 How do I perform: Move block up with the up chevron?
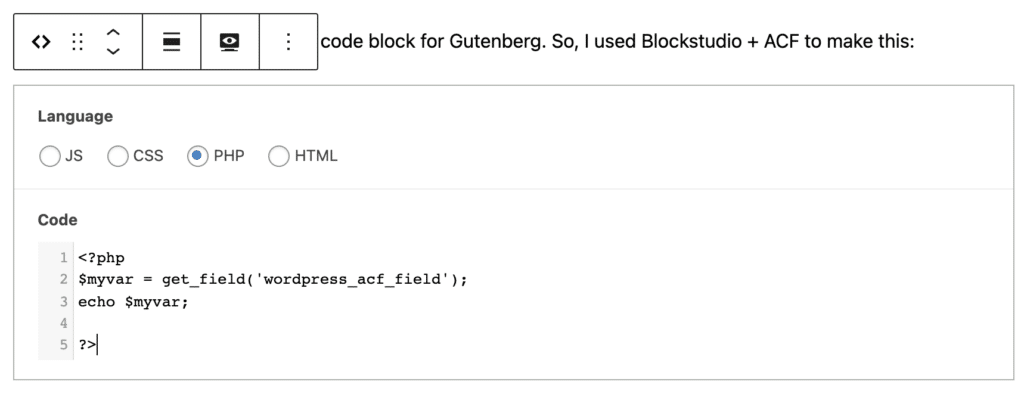pos(113,32)
